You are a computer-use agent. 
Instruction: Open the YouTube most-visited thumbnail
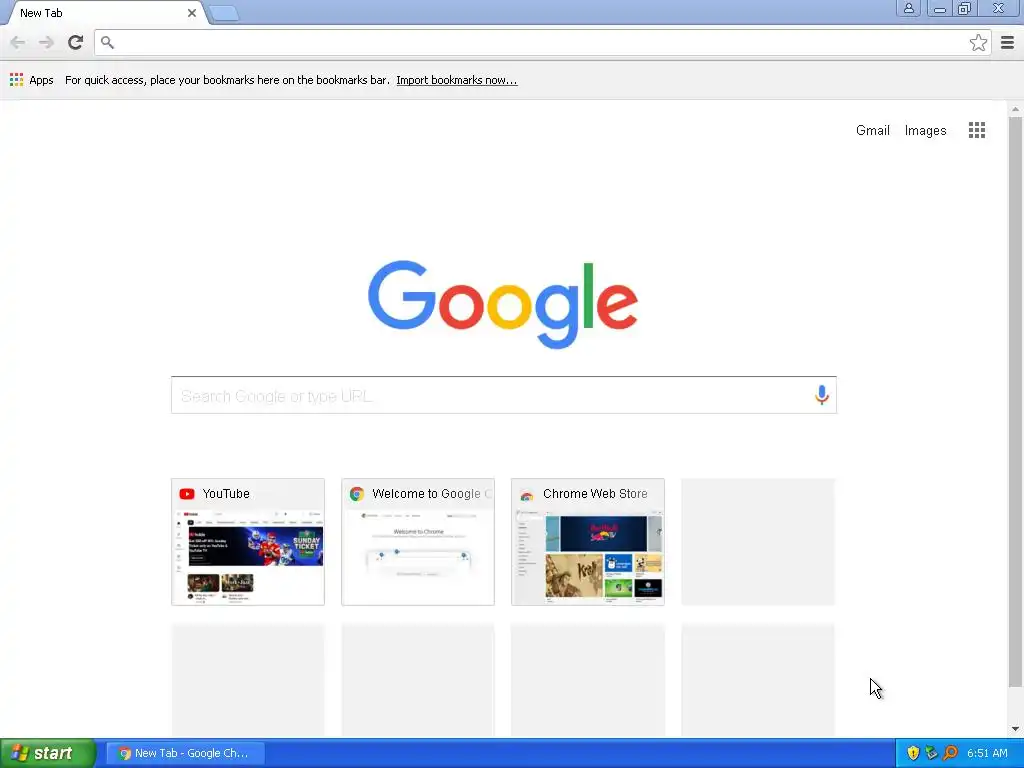coord(248,542)
